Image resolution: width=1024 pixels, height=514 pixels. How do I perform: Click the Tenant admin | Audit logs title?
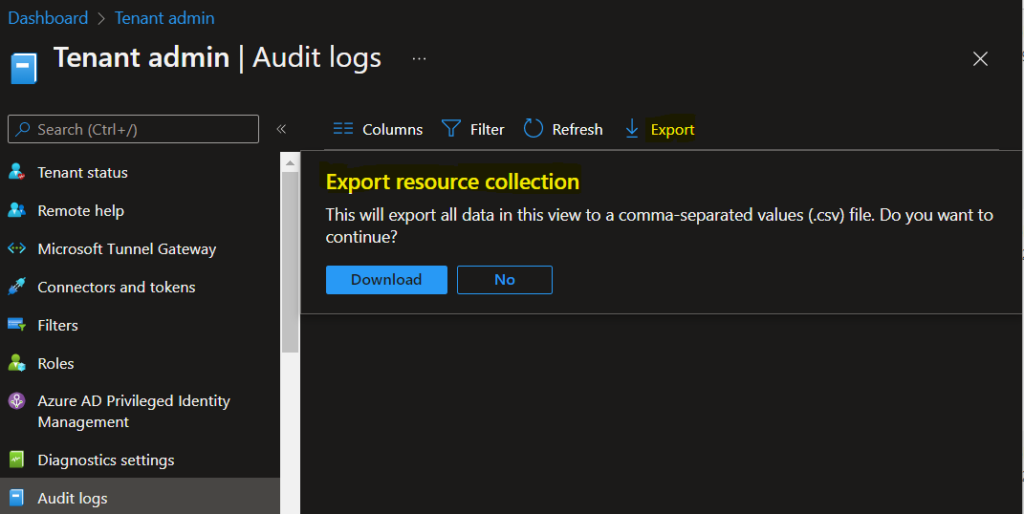[x=217, y=57]
